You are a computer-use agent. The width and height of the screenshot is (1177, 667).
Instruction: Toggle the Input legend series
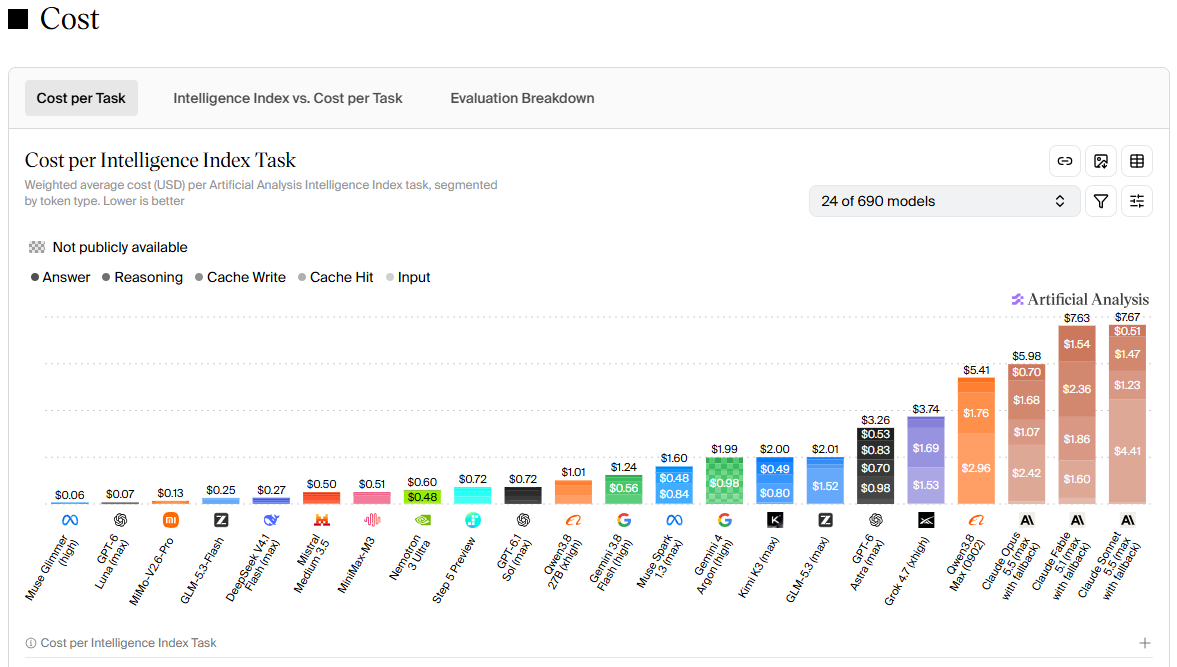coord(408,278)
